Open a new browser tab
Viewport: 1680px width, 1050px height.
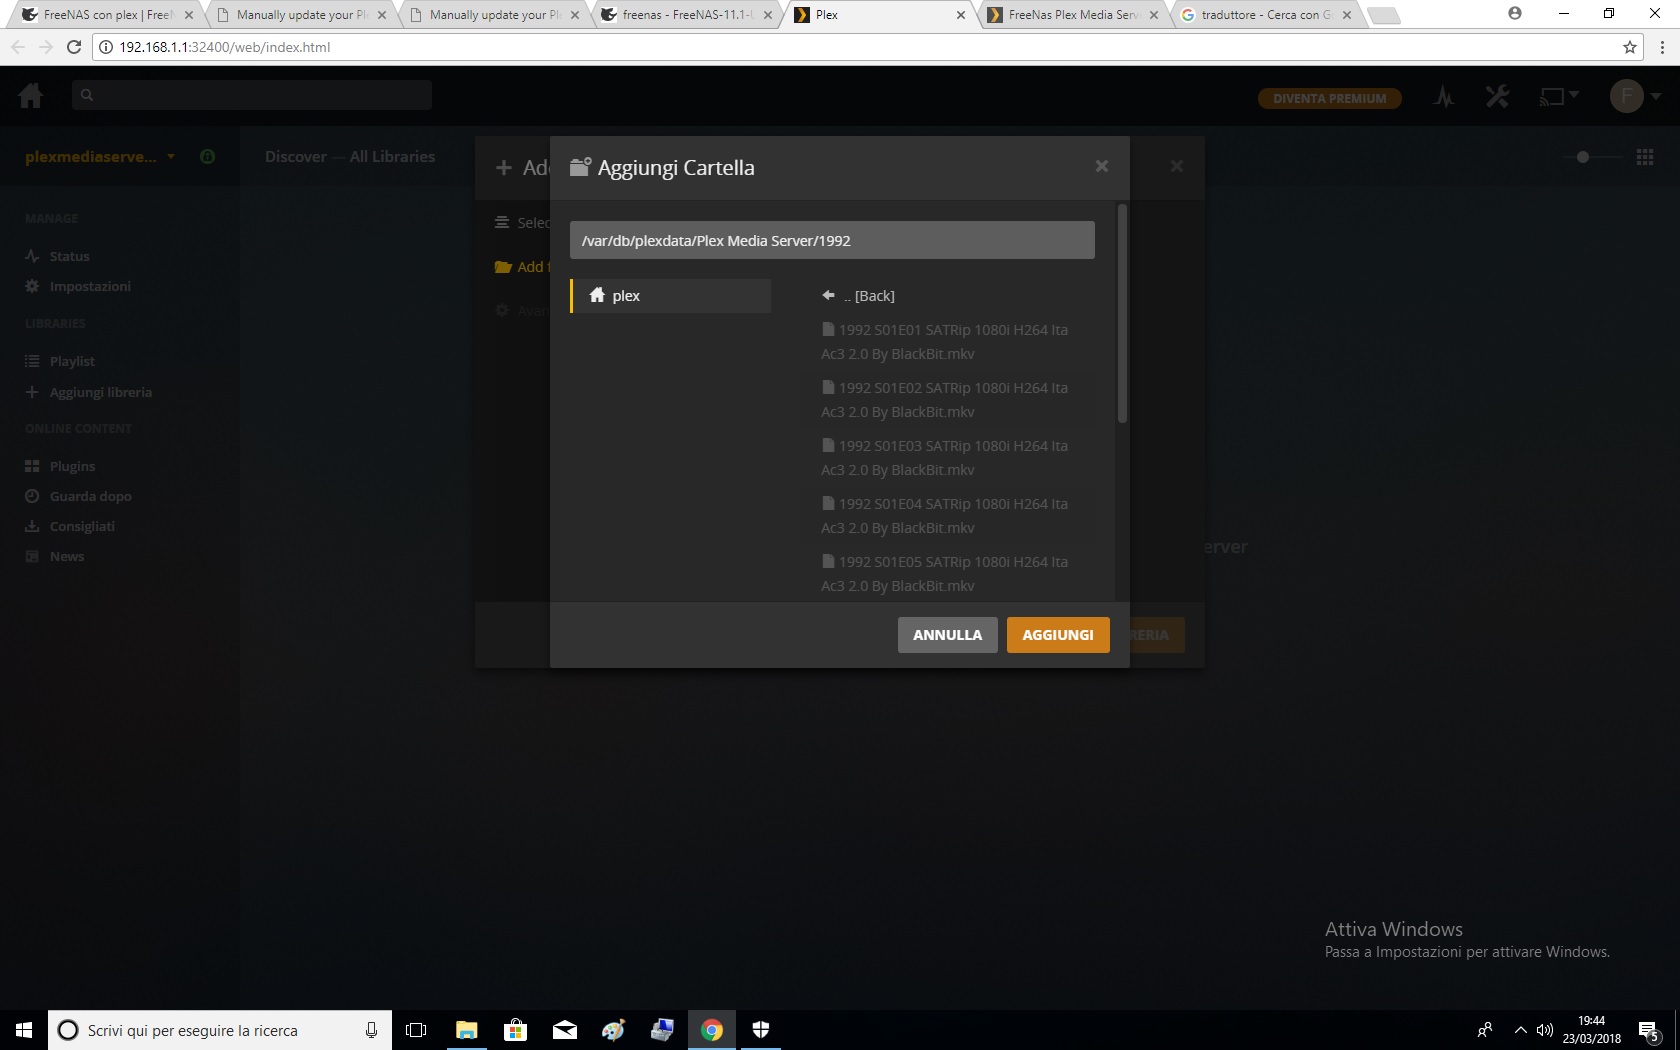coord(1384,15)
